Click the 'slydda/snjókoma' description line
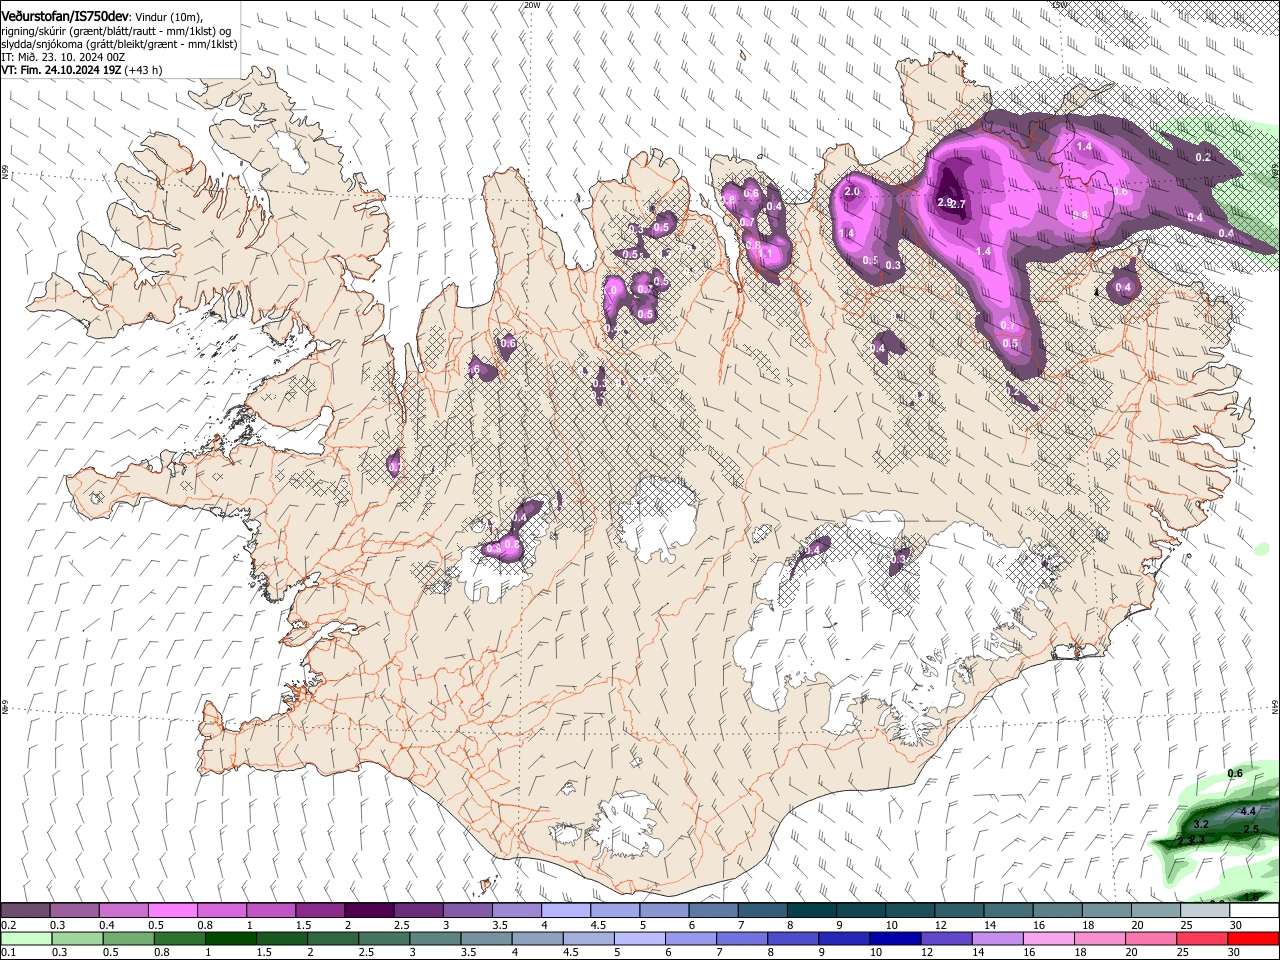 tap(119, 44)
